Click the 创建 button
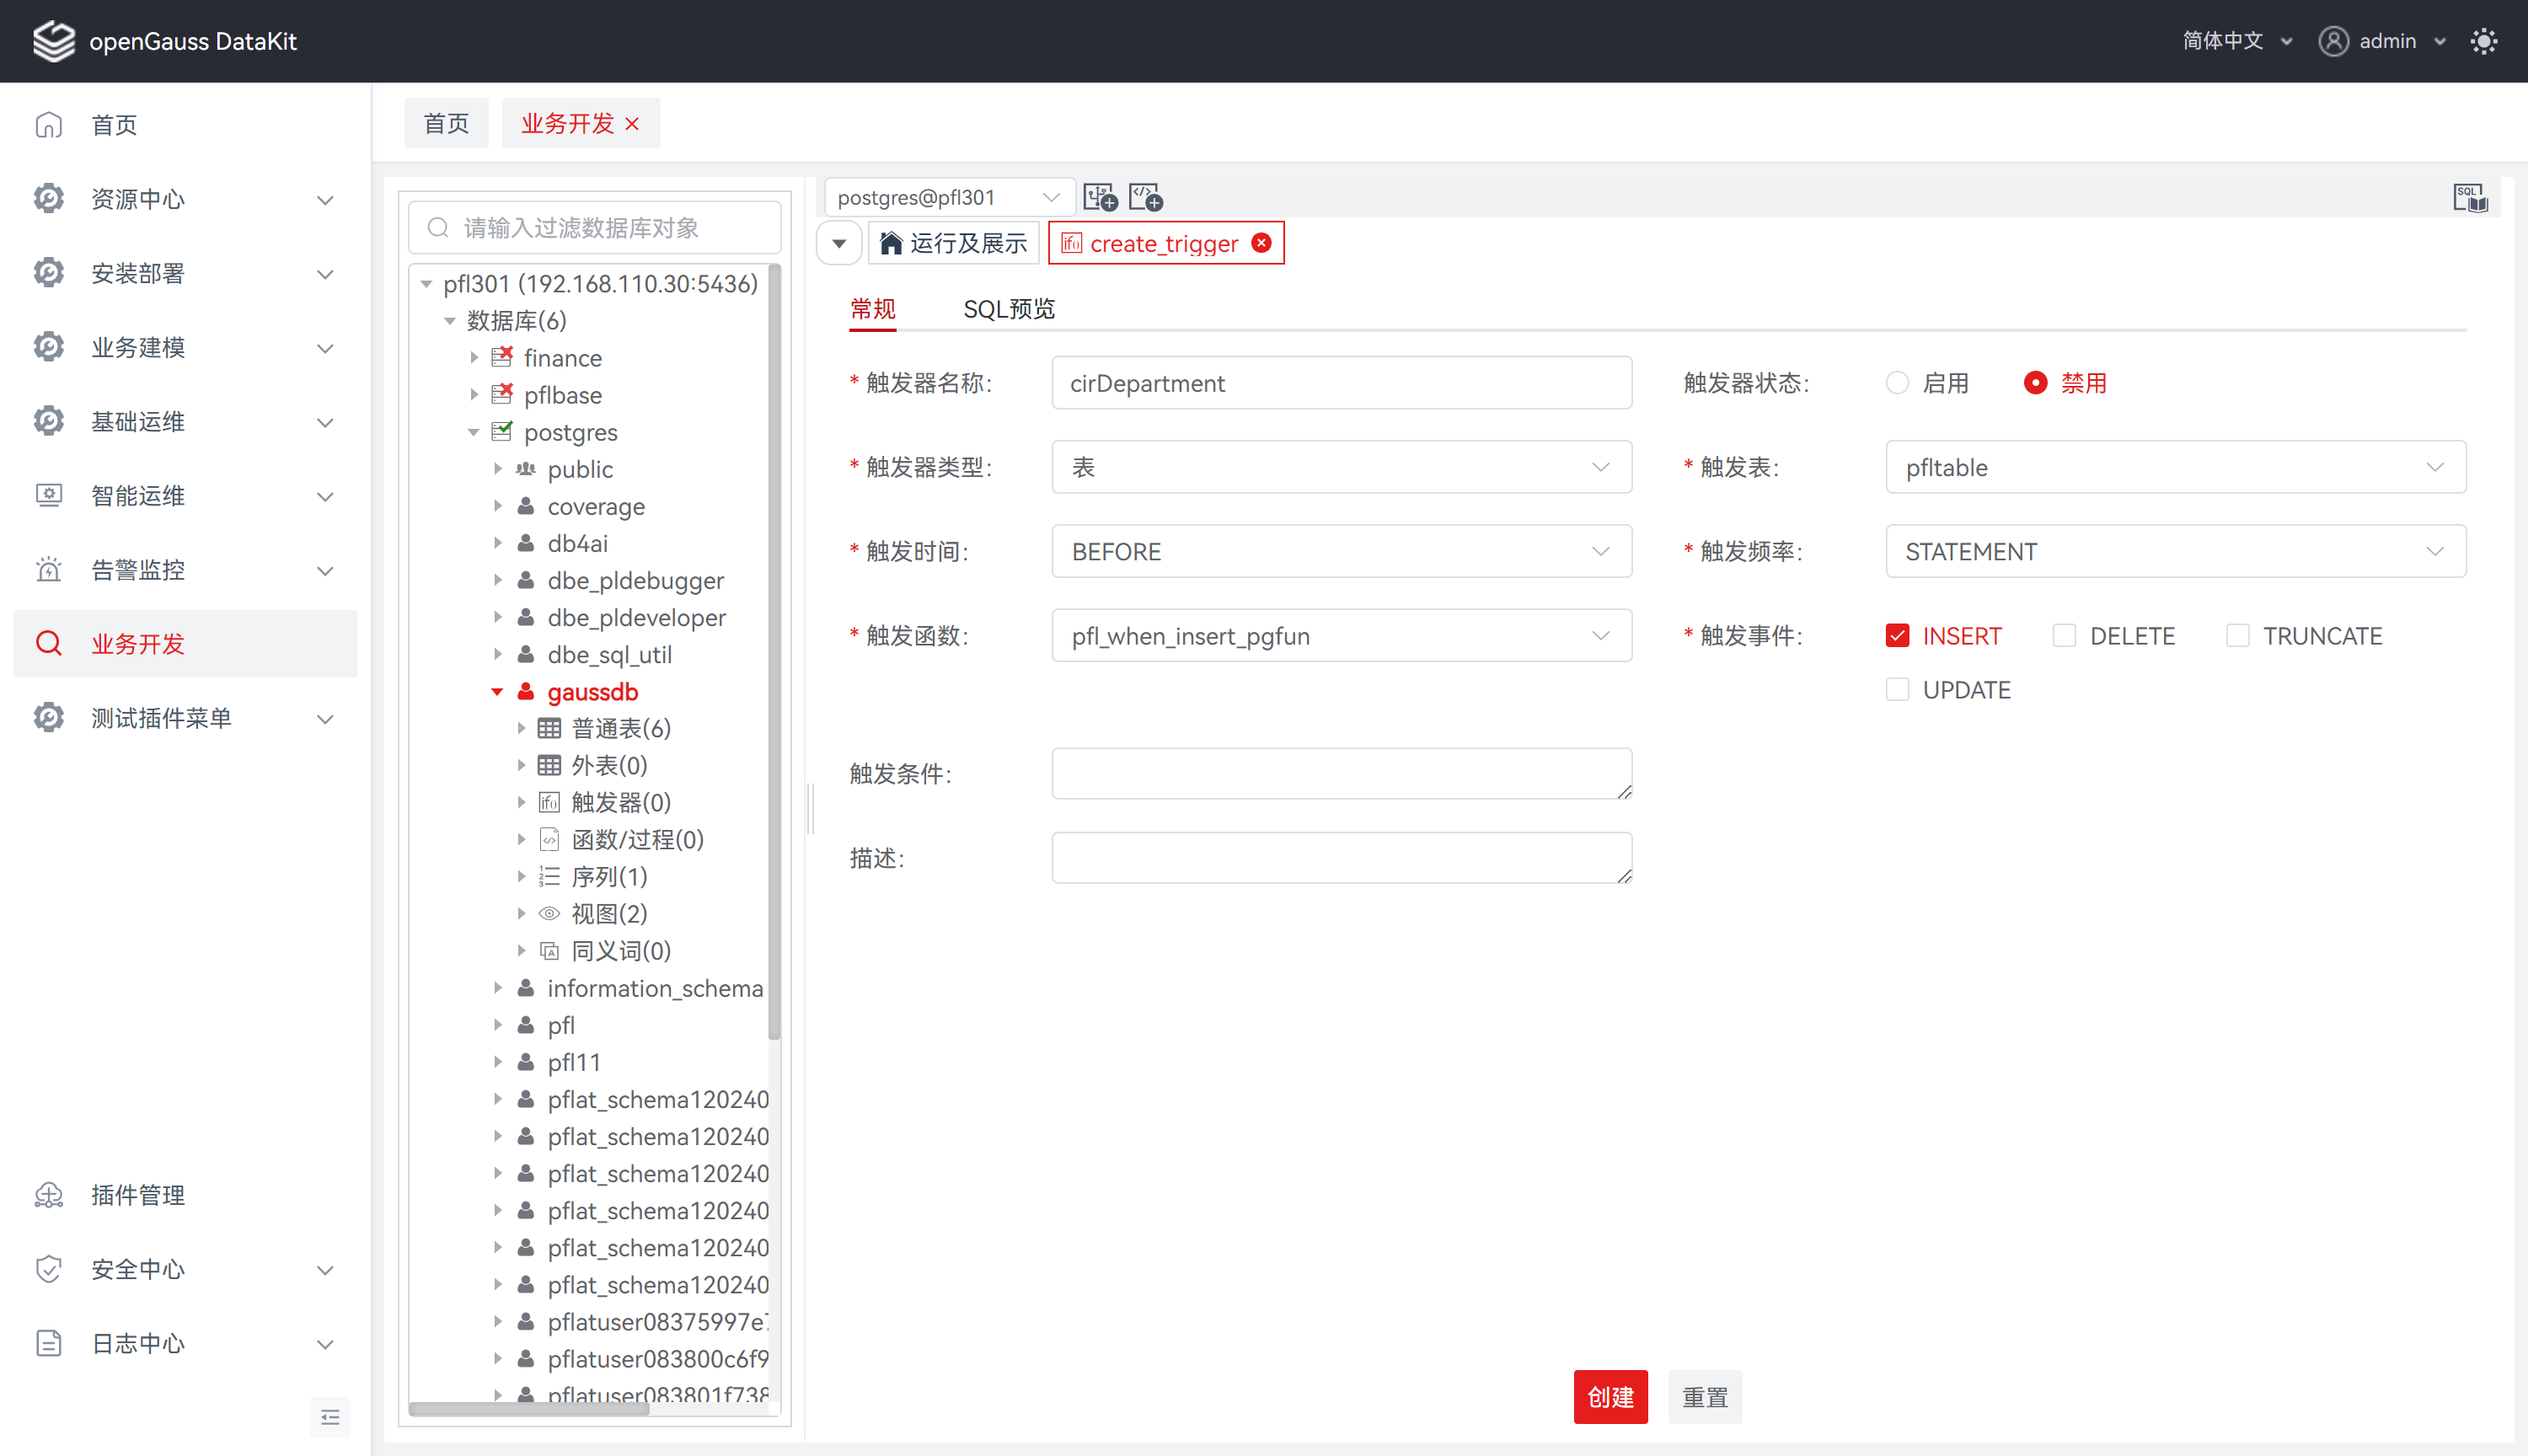 coord(1610,1397)
